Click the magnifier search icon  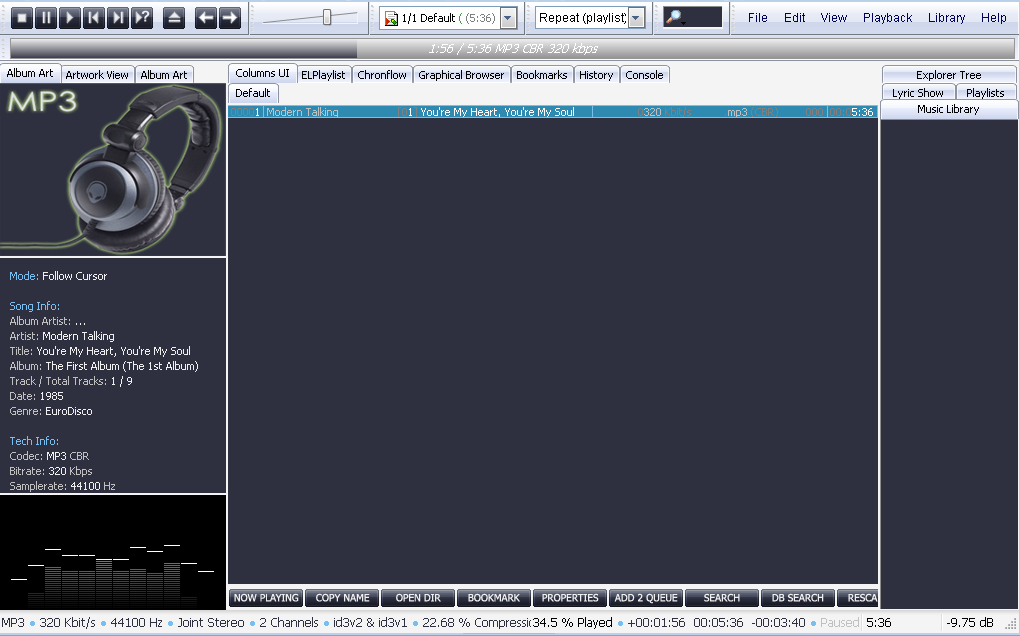click(x=675, y=17)
